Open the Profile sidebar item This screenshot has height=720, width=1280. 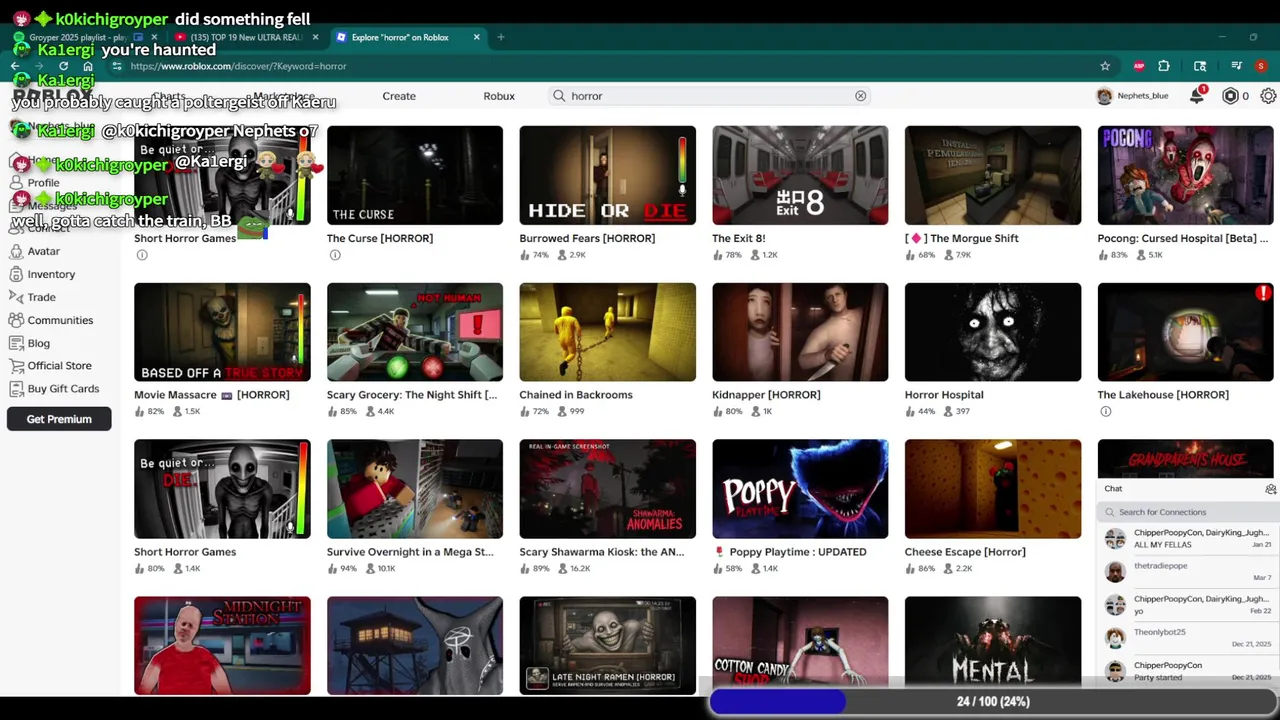pos(43,183)
